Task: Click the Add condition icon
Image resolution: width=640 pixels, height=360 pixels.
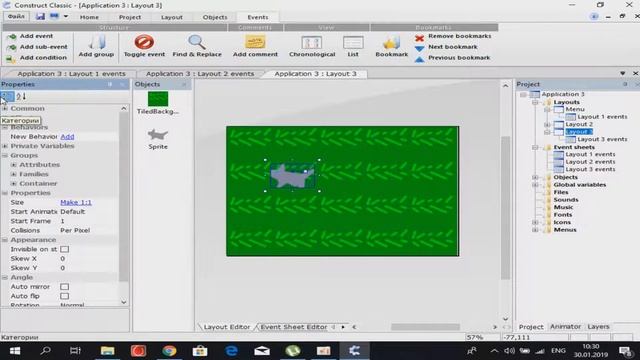Action: pyautogui.click(x=11, y=58)
